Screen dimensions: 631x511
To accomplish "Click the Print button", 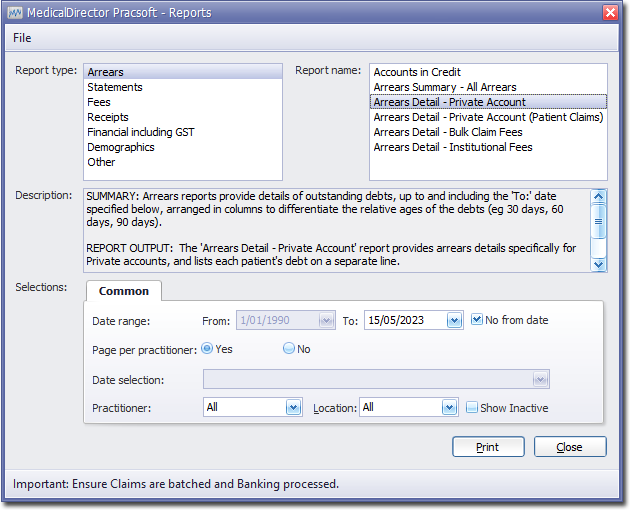I will (488, 447).
